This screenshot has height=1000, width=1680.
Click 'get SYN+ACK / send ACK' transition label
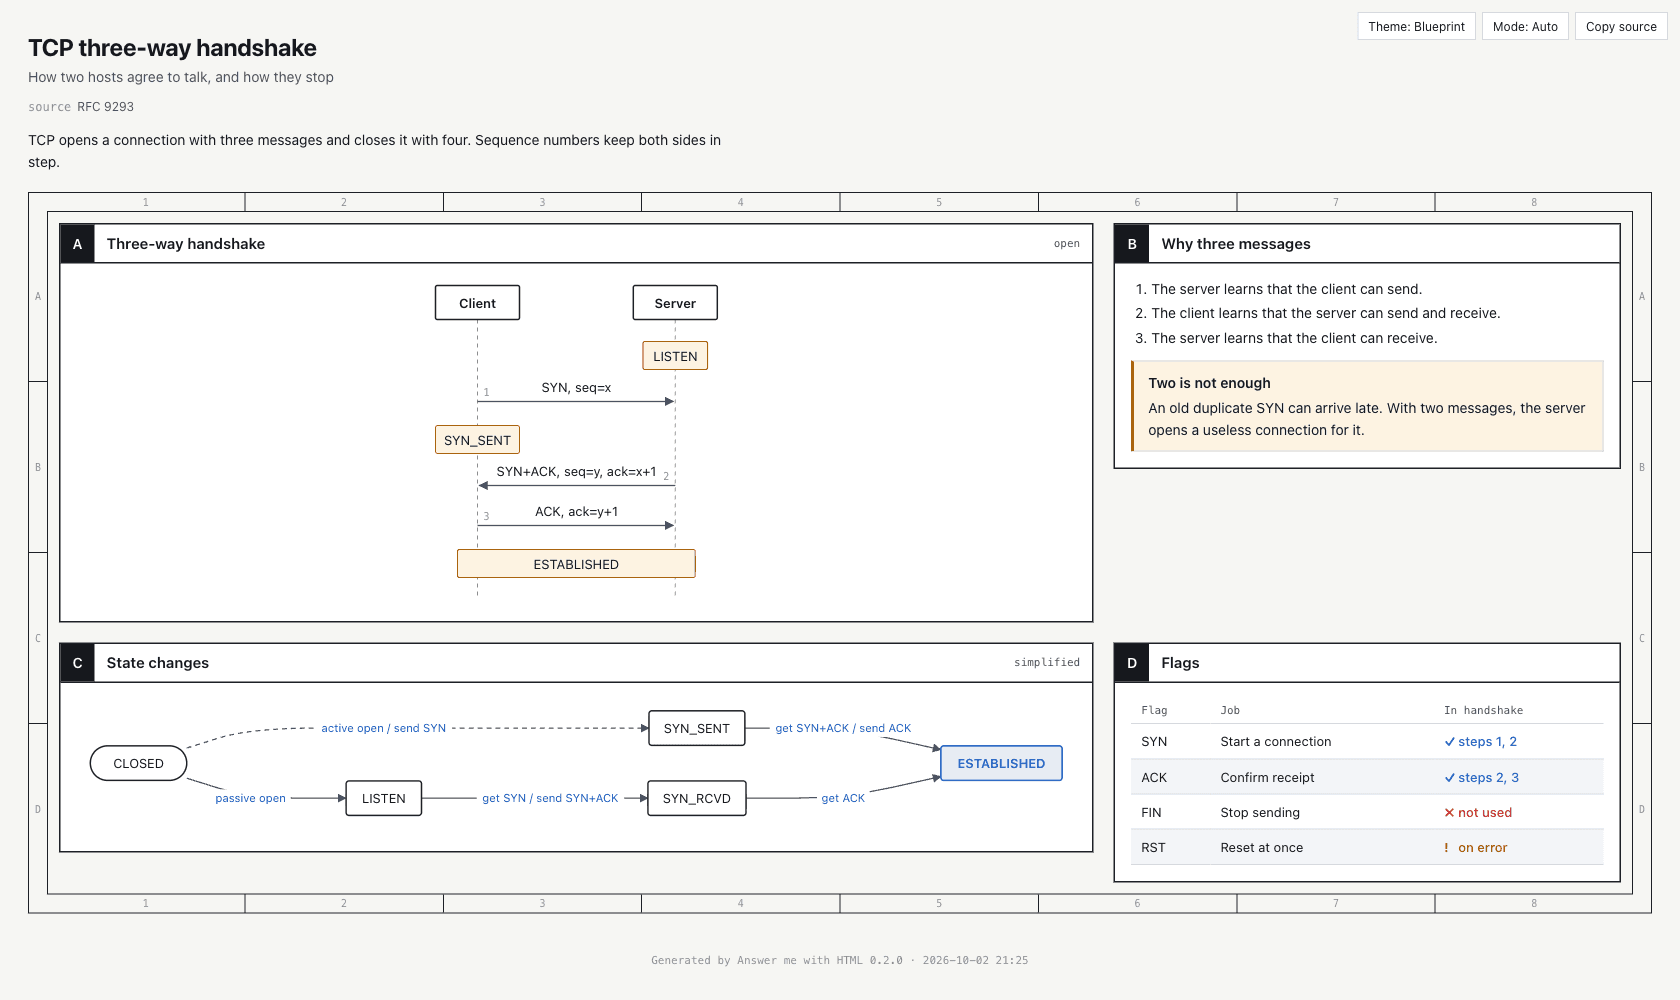coord(843,728)
